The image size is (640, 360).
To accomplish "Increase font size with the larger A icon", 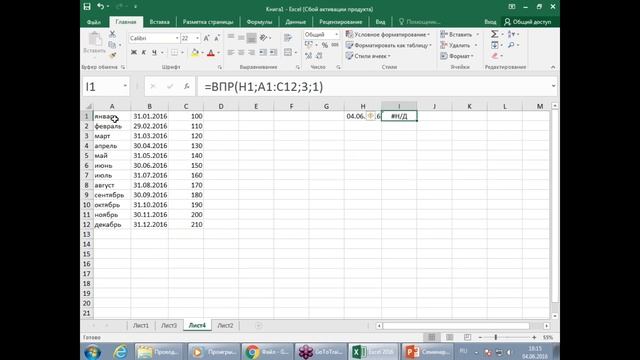I will [x=207, y=38].
